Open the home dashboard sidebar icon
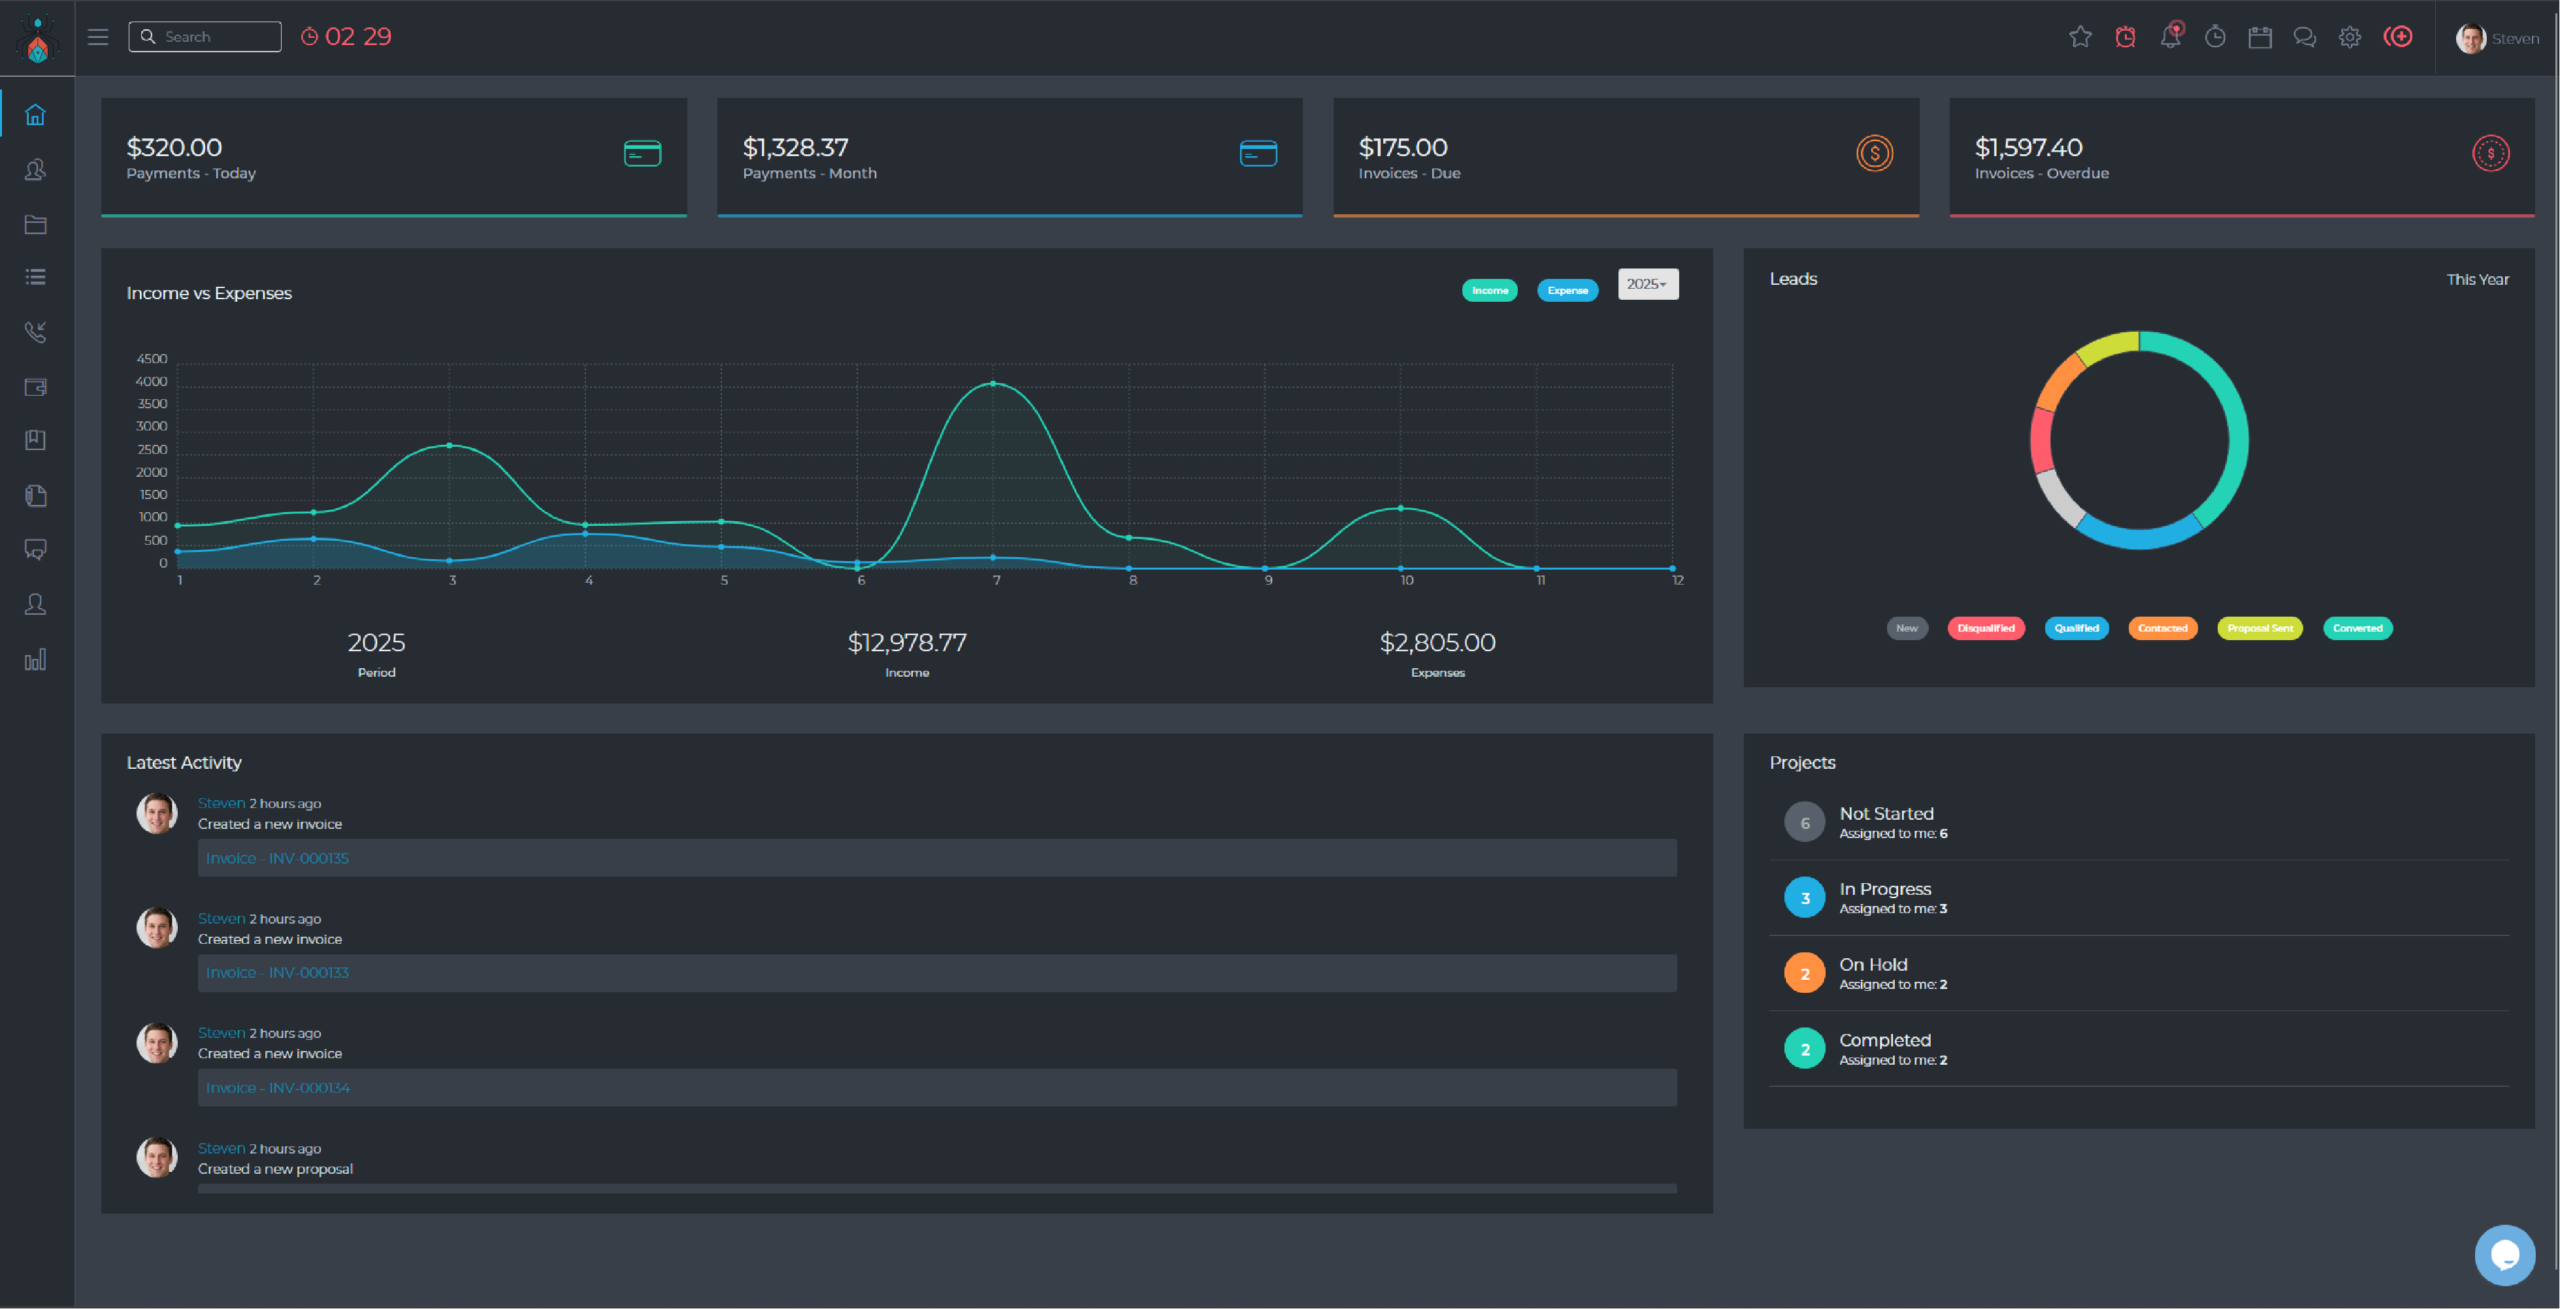2560x1309 pixels. tap(35, 115)
